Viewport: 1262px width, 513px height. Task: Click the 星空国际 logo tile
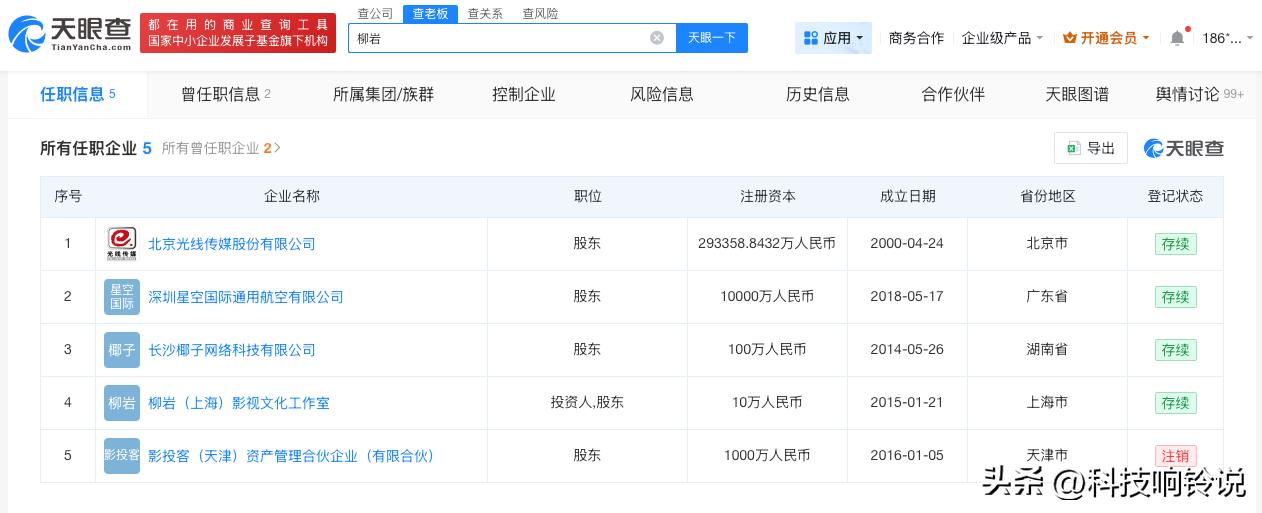pos(122,297)
